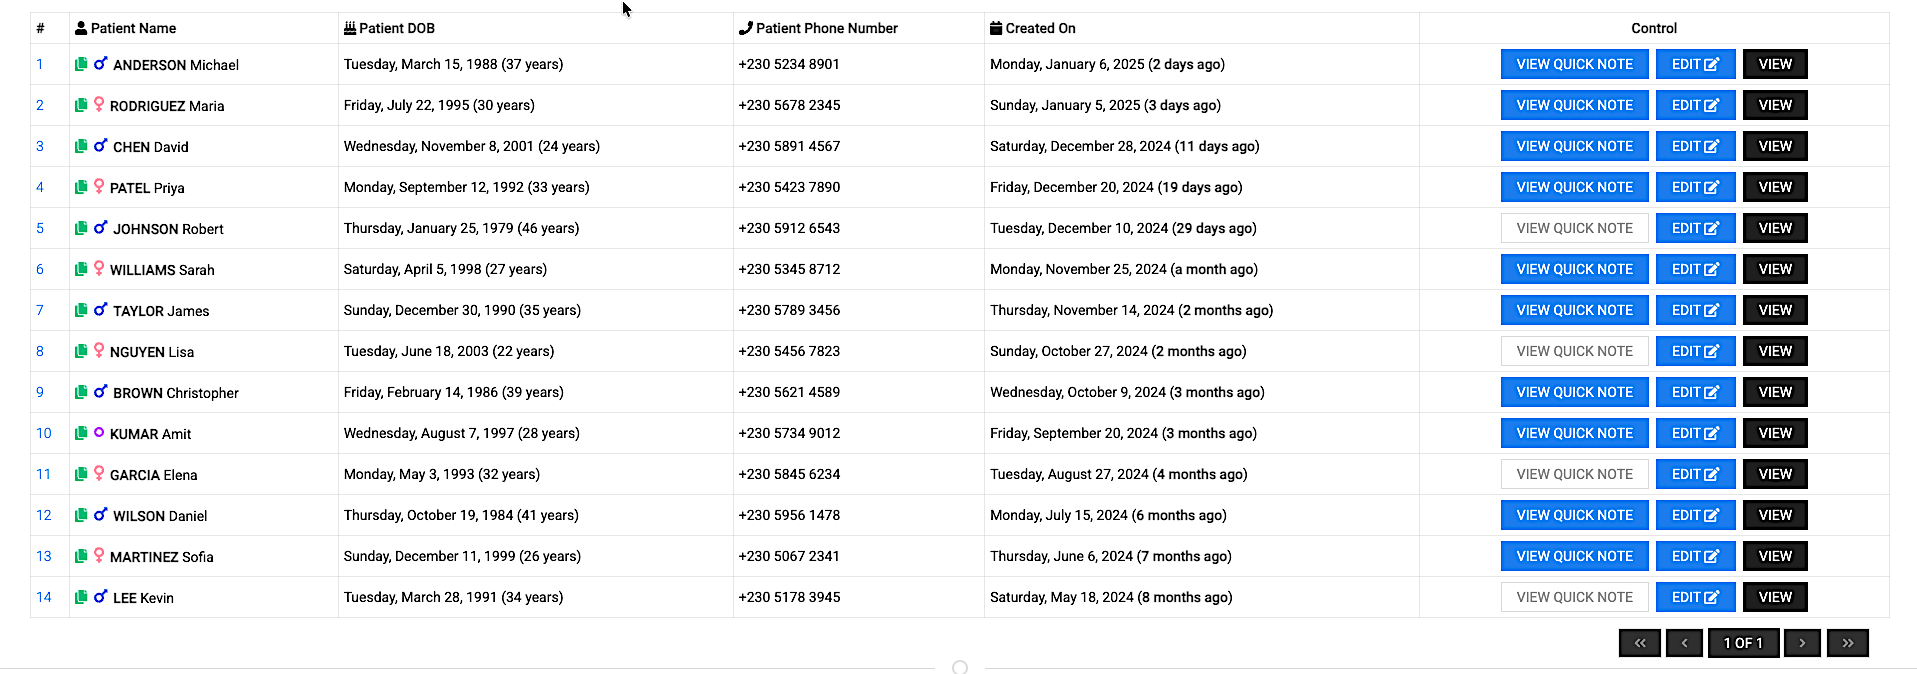This screenshot has height=674, width=1917.
Task: Open VIEW for TAYLOR James
Action: pyautogui.click(x=1774, y=310)
